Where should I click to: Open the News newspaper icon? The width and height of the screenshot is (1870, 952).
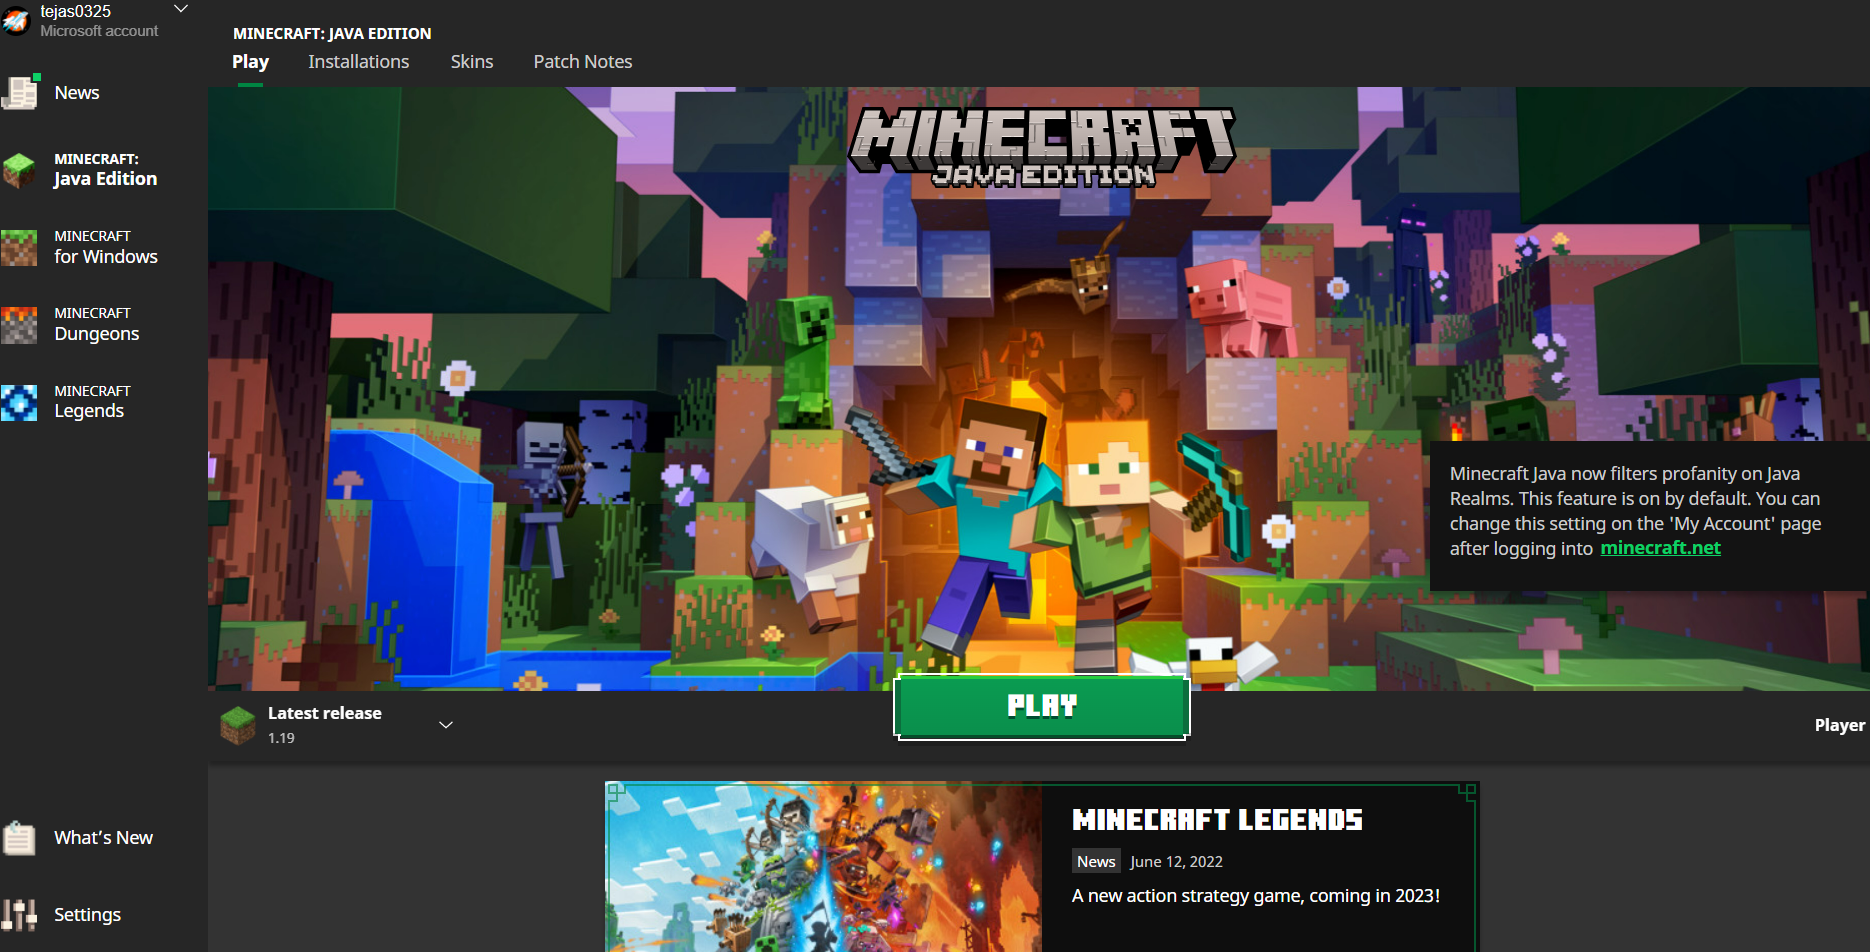pyautogui.click(x=20, y=92)
